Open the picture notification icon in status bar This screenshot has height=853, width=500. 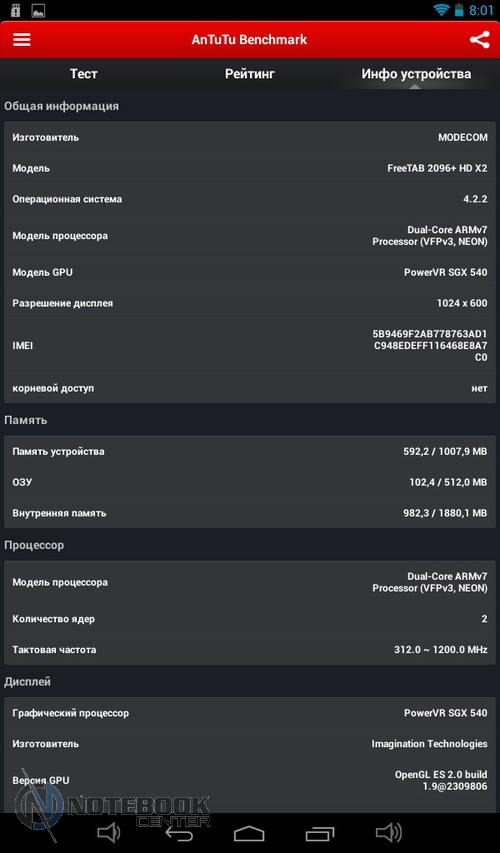38,11
